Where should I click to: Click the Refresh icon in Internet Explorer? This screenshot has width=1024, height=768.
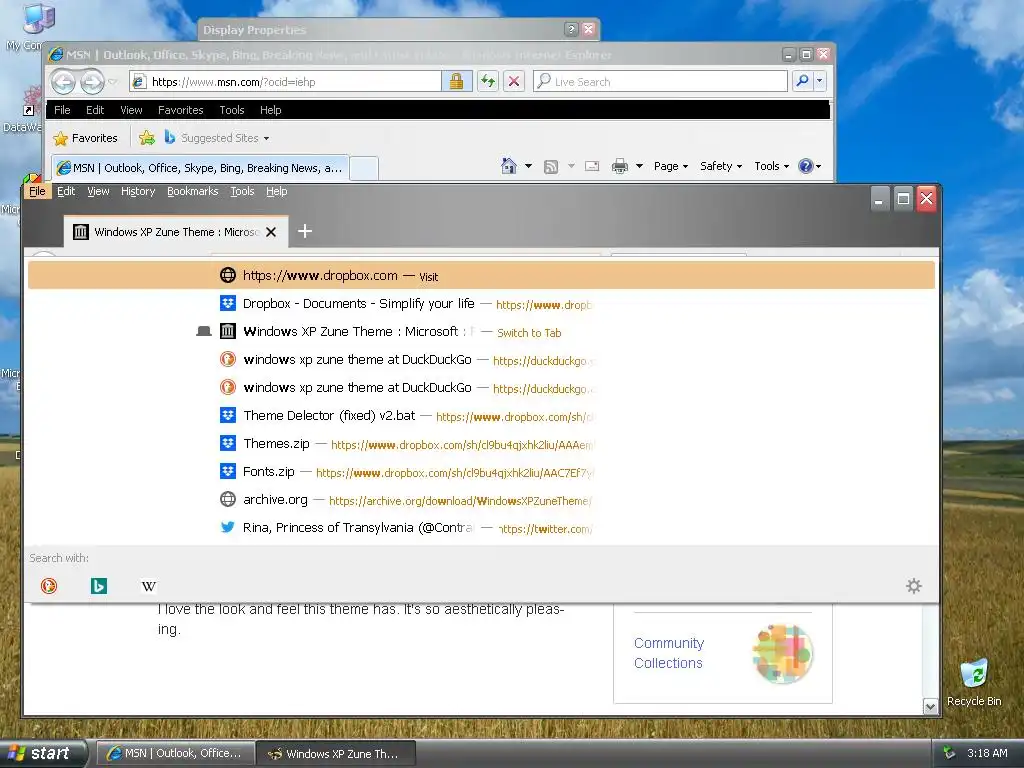pyautogui.click(x=488, y=82)
